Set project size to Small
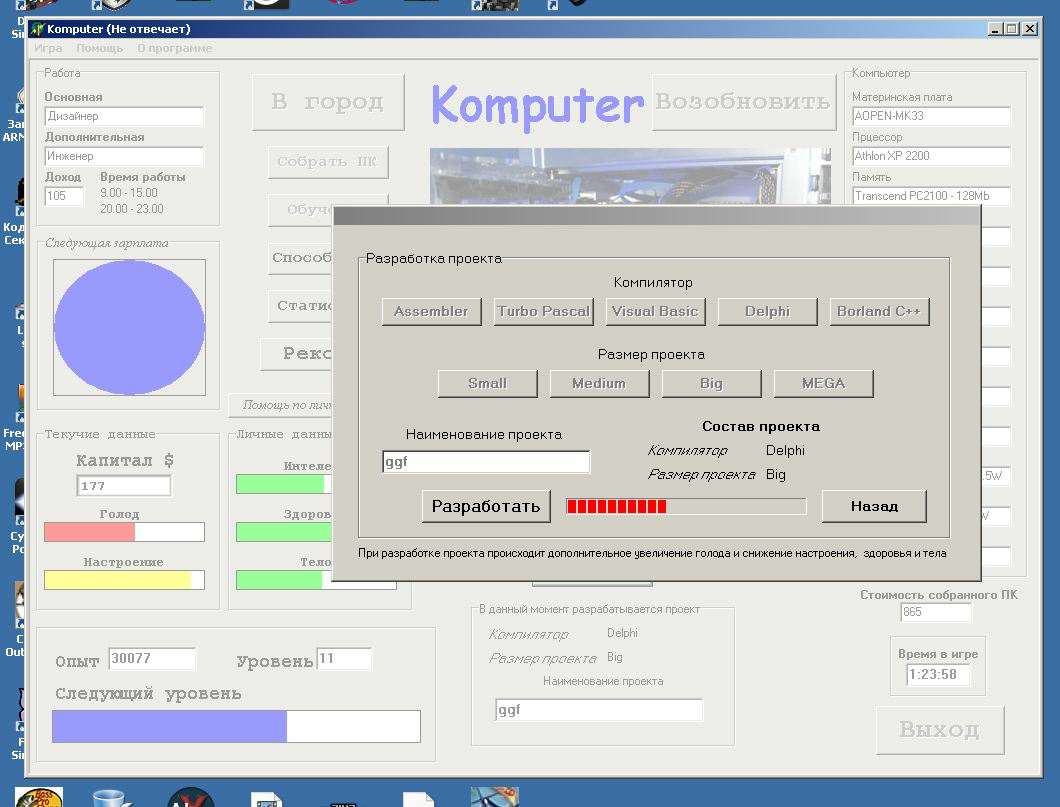Viewport: 1060px width, 807px height. pyautogui.click(x=487, y=383)
